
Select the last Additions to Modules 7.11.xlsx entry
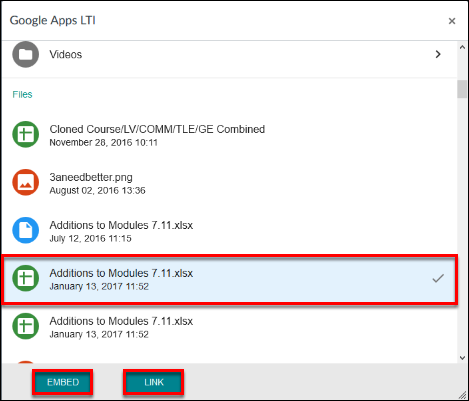click(x=229, y=326)
